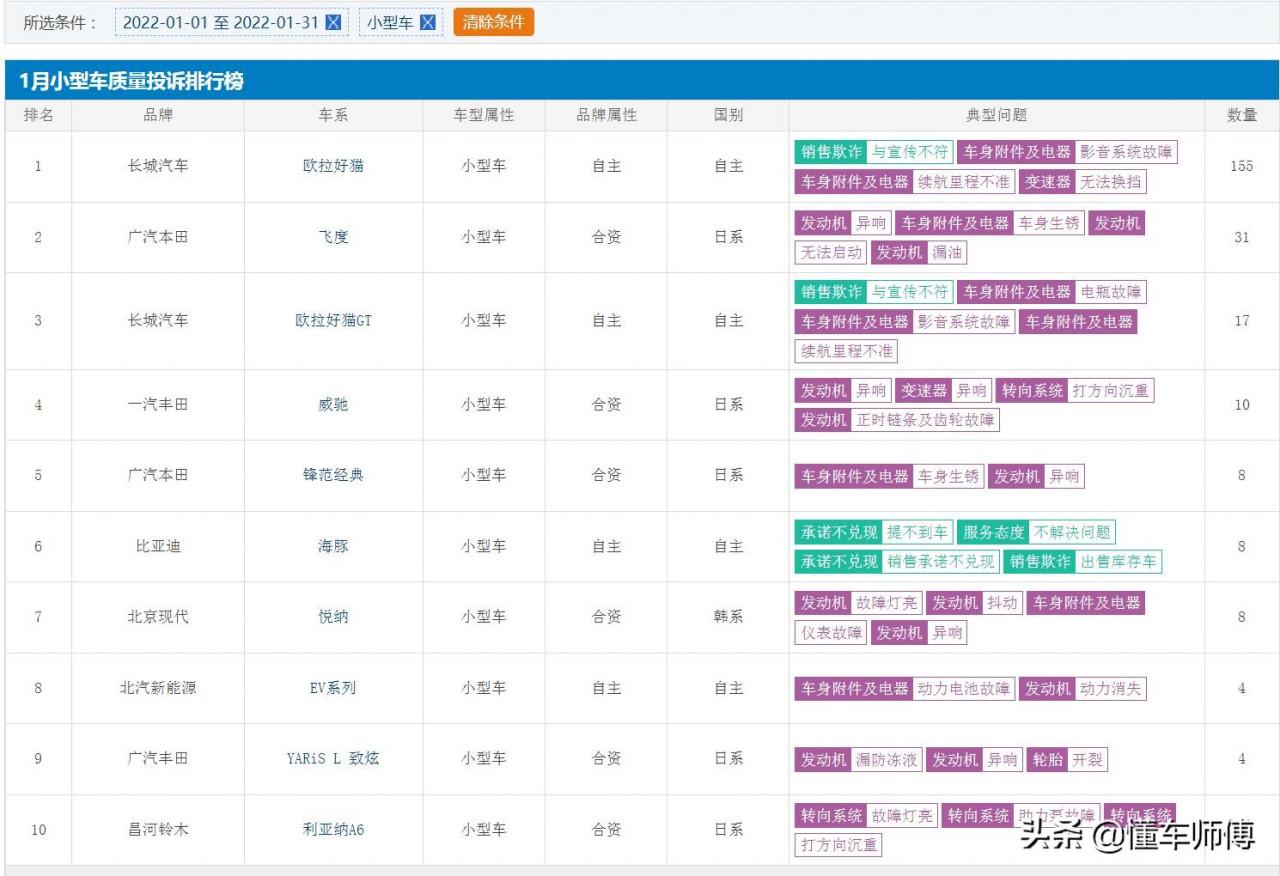
Task: Select the 威驰 series link
Action: (333, 405)
